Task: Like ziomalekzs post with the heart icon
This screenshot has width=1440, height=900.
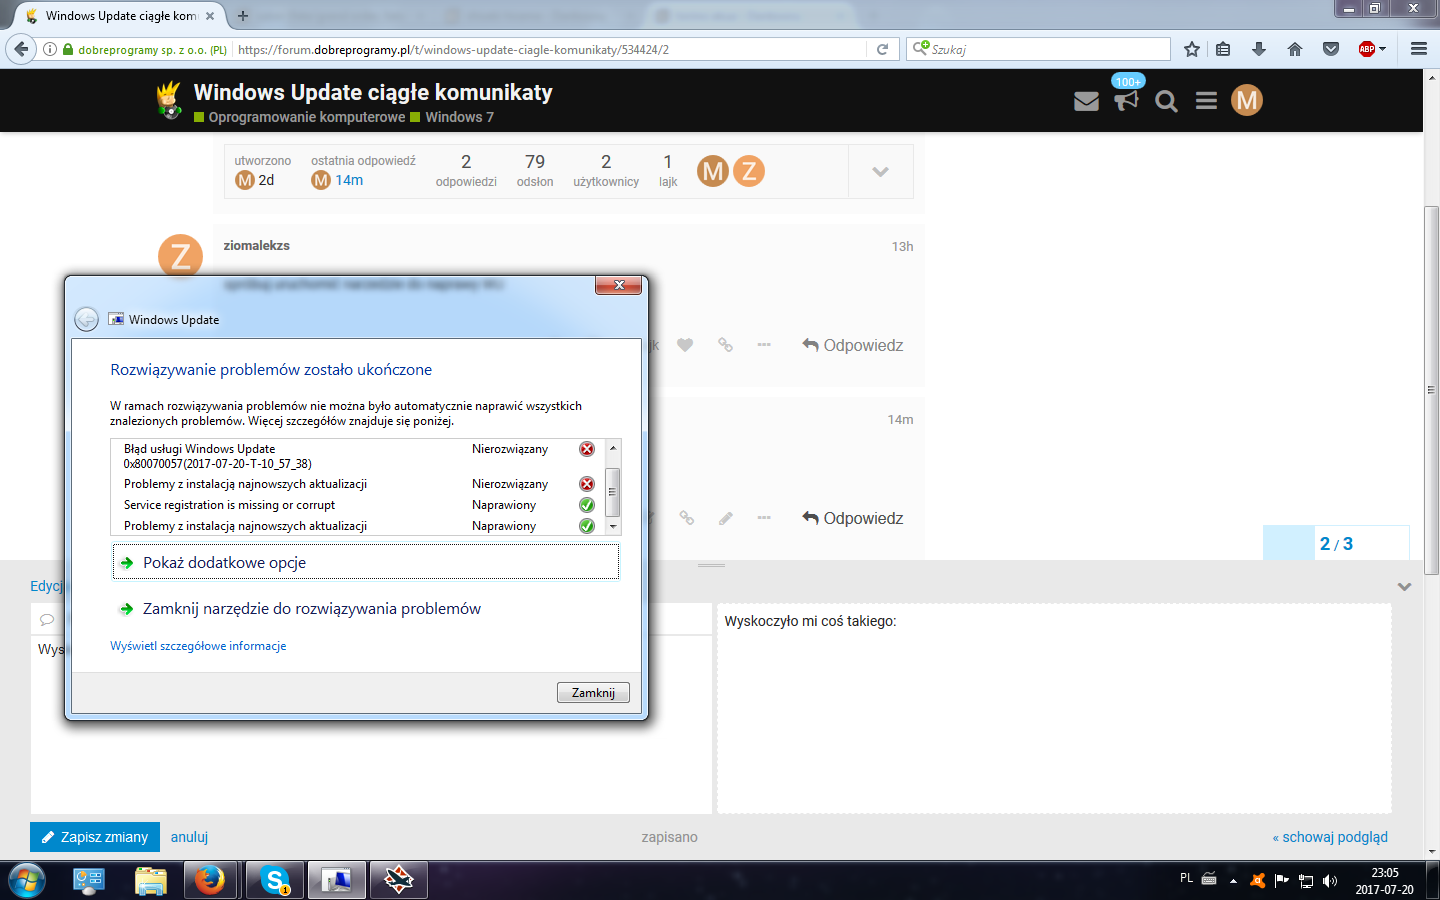Action: (685, 345)
